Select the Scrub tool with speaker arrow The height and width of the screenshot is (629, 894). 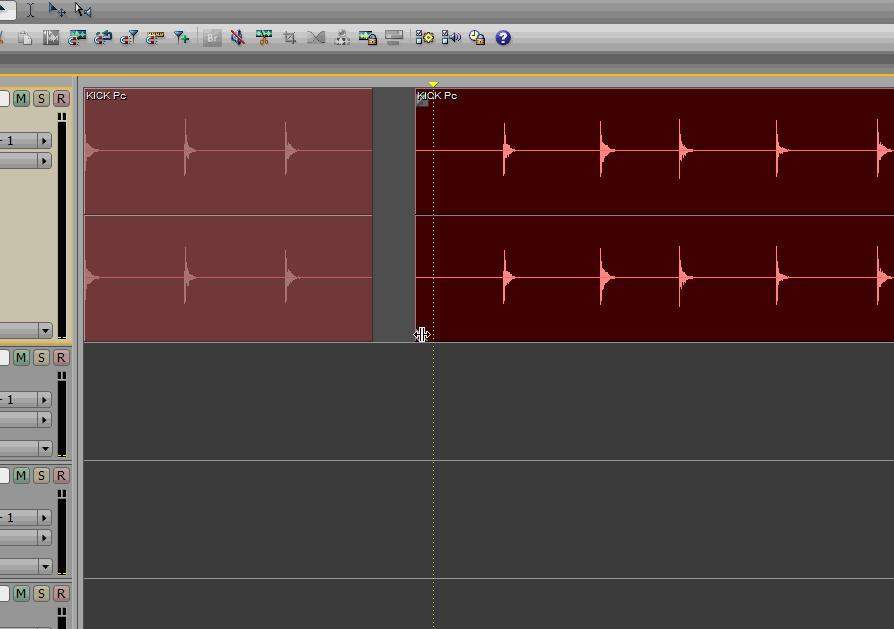point(83,10)
